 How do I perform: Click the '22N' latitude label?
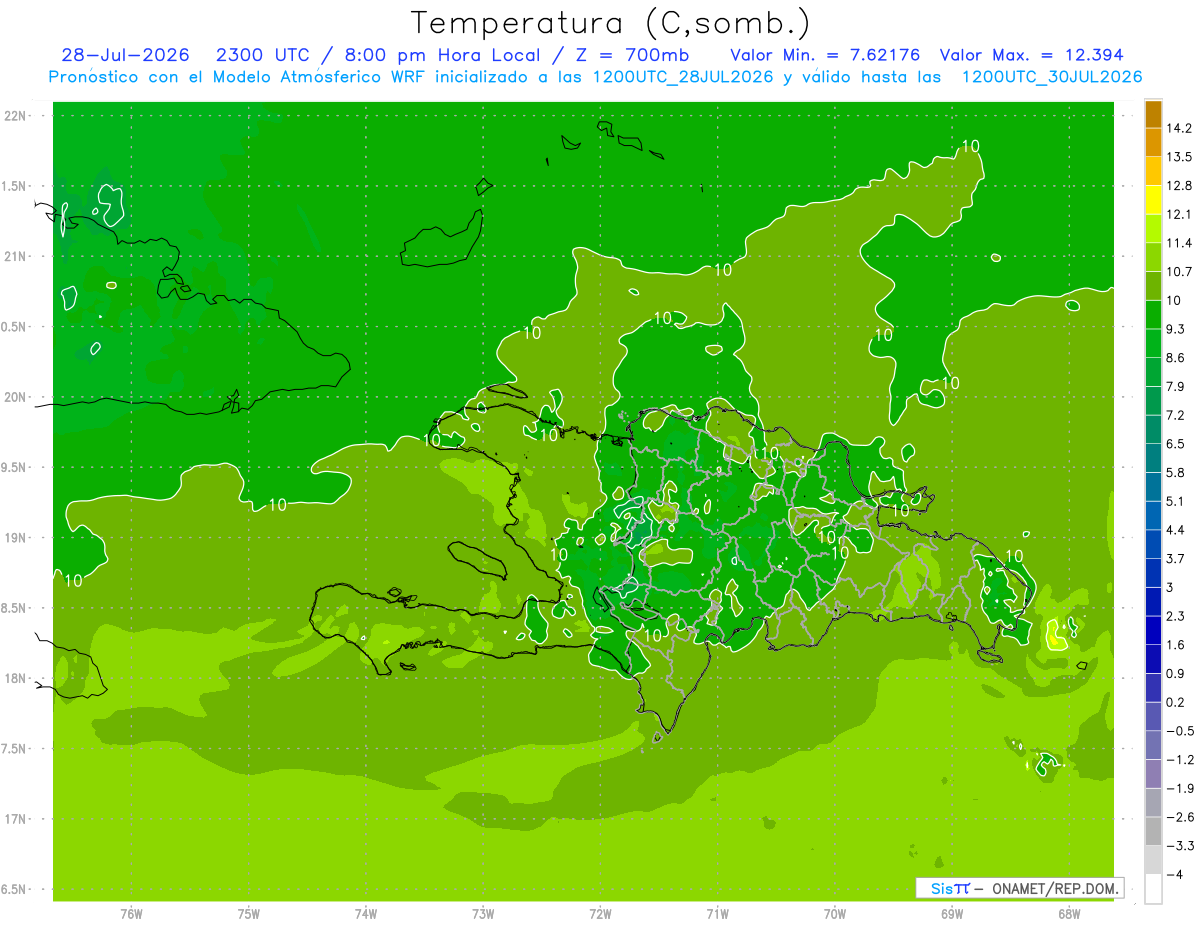pos(15,116)
